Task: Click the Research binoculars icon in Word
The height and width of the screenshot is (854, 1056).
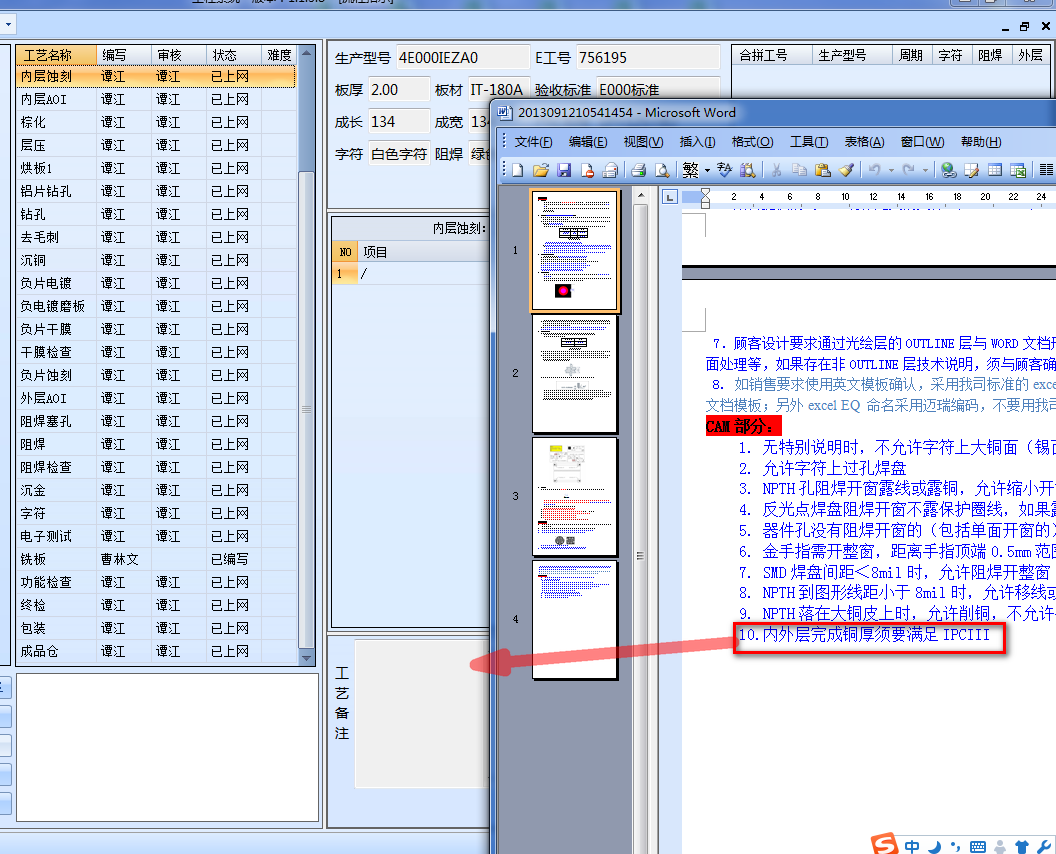Action: click(x=748, y=170)
